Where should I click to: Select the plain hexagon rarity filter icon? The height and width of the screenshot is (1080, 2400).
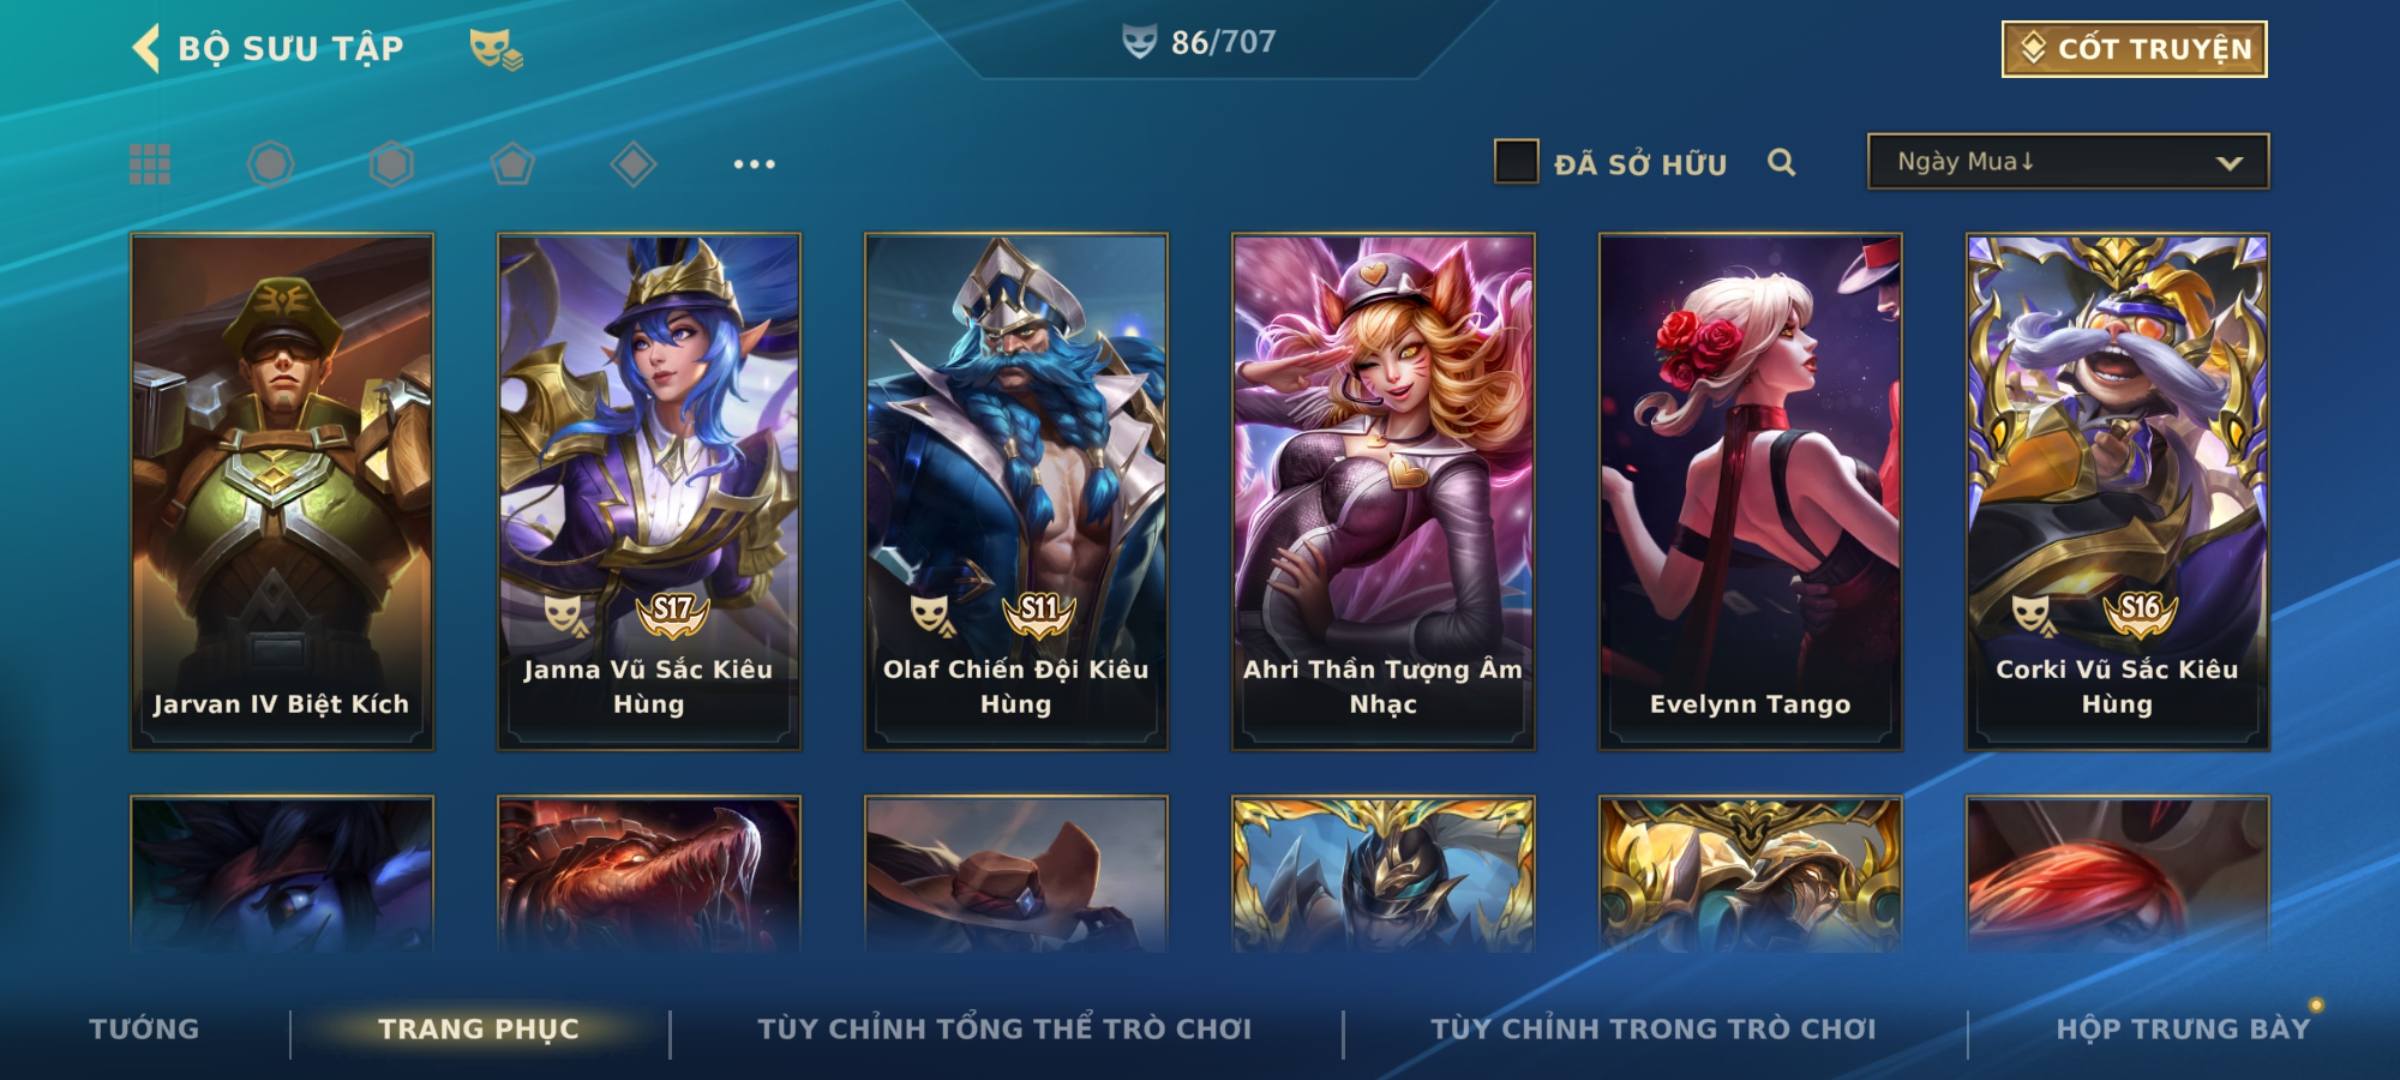pos(391,164)
